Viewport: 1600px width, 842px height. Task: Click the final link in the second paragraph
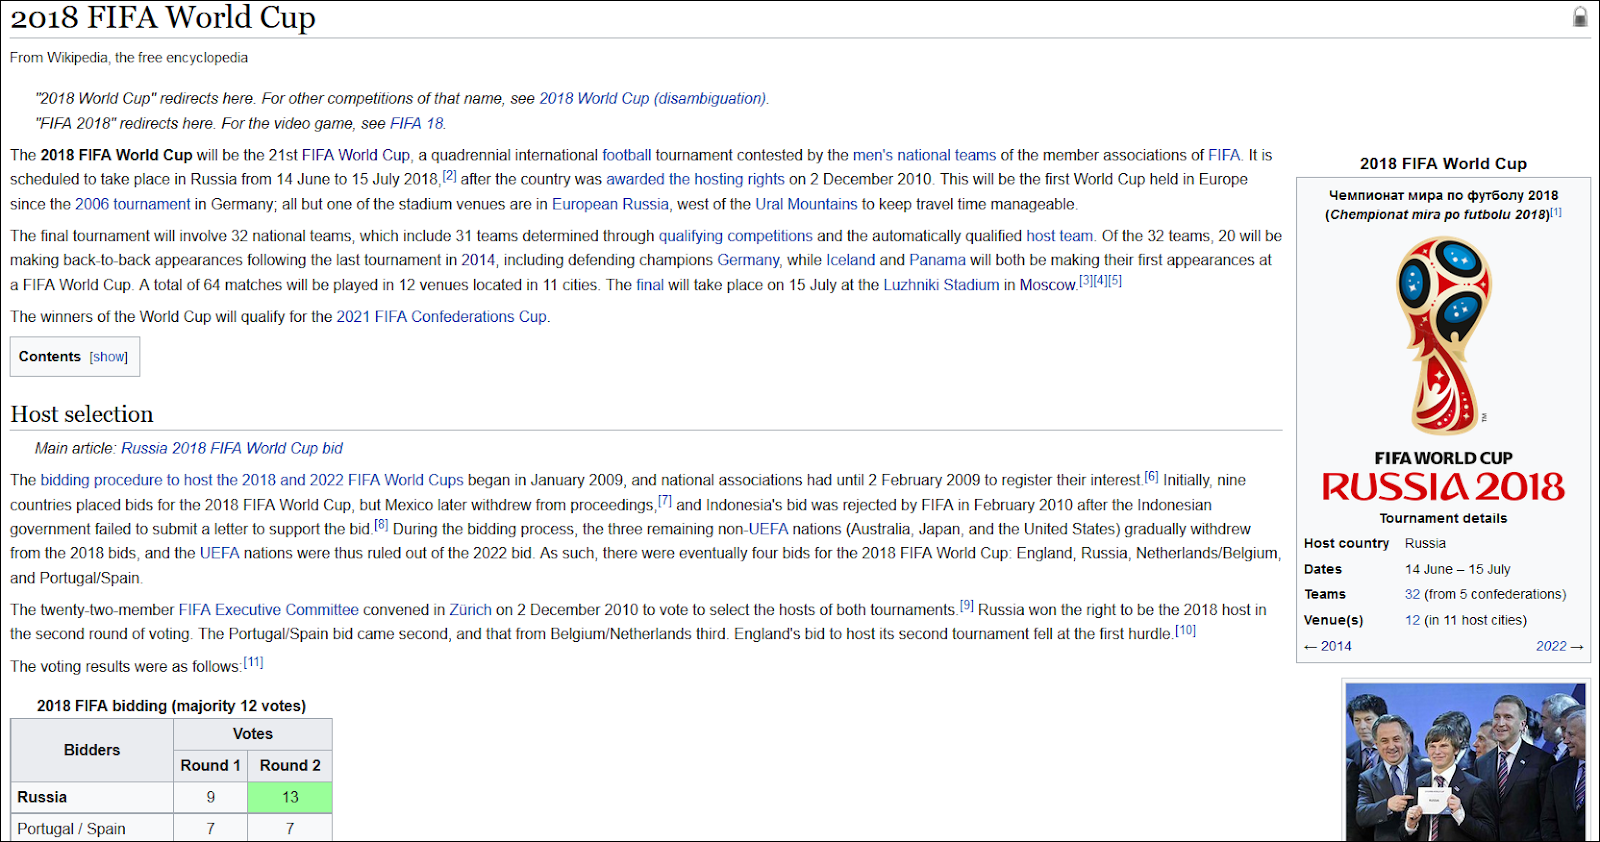[650, 285]
